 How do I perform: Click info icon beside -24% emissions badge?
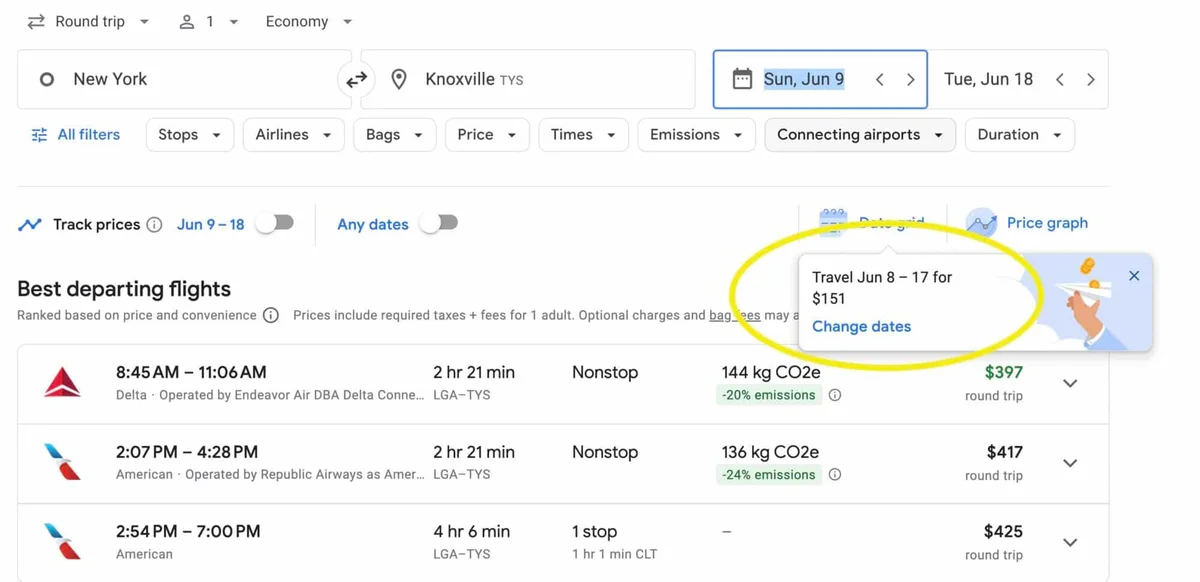(x=835, y=475)
